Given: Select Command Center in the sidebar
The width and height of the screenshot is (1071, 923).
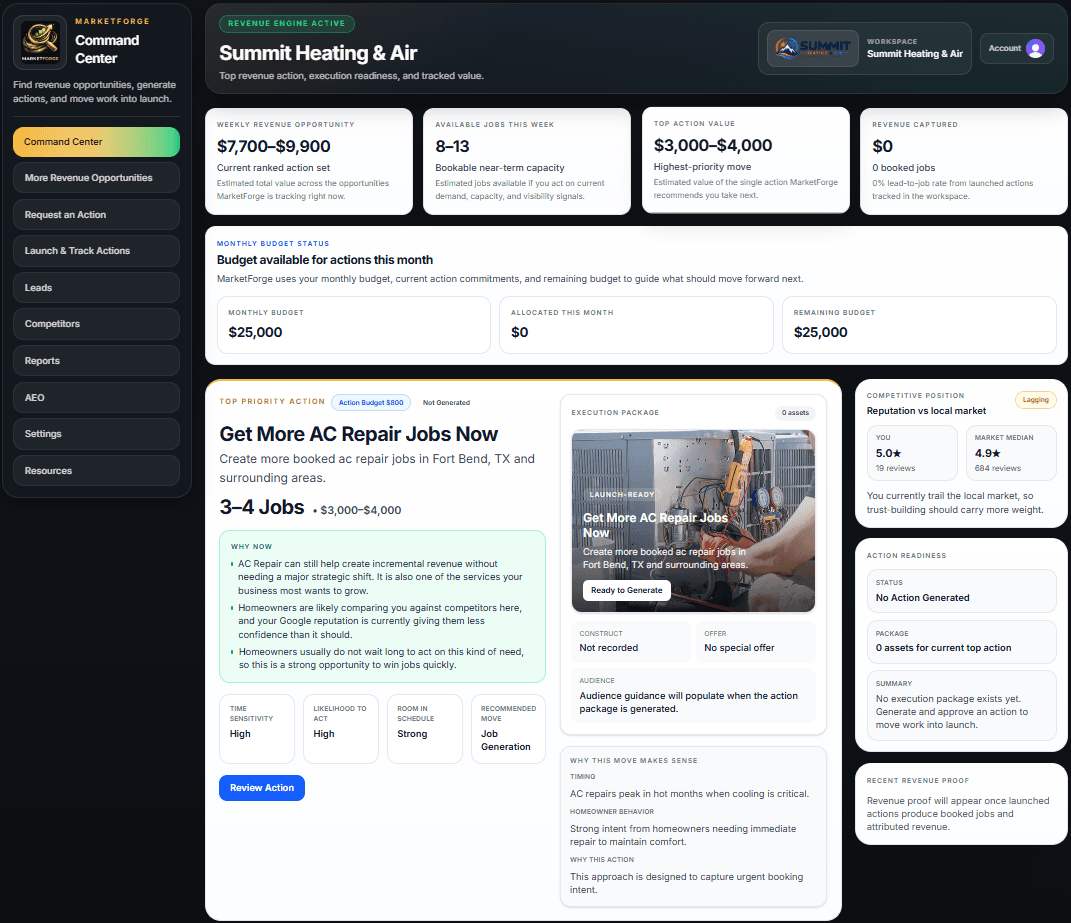Looking at the screenshot, I should pos(96,142).
